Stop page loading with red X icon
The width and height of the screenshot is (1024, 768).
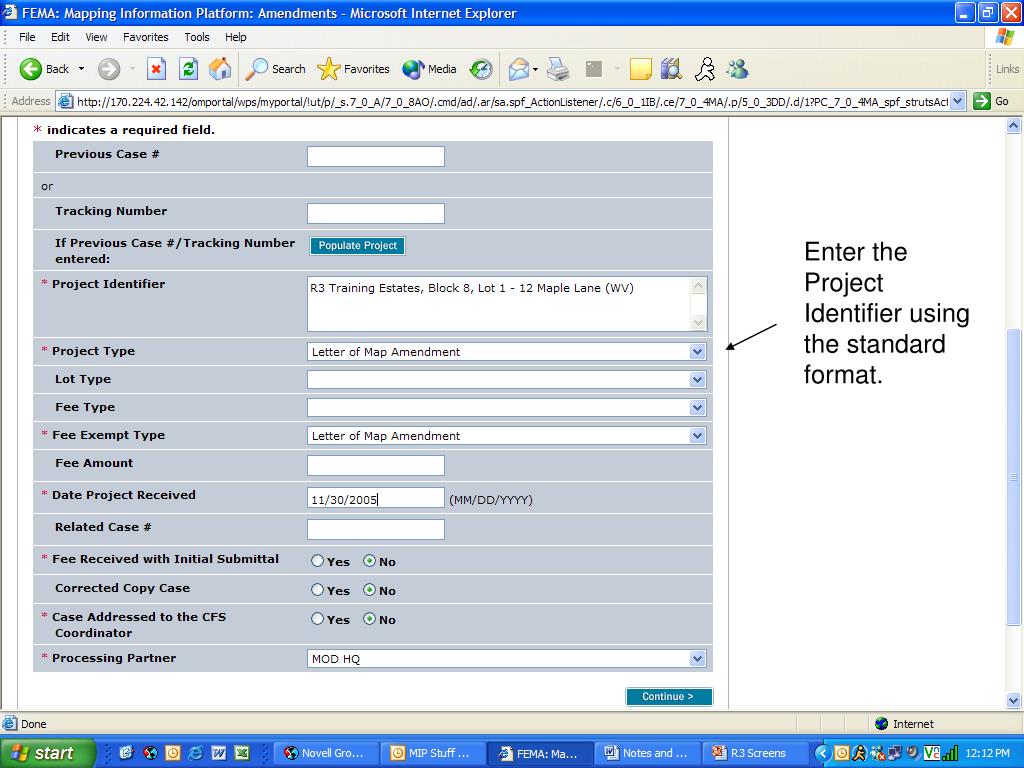point(156,69)
